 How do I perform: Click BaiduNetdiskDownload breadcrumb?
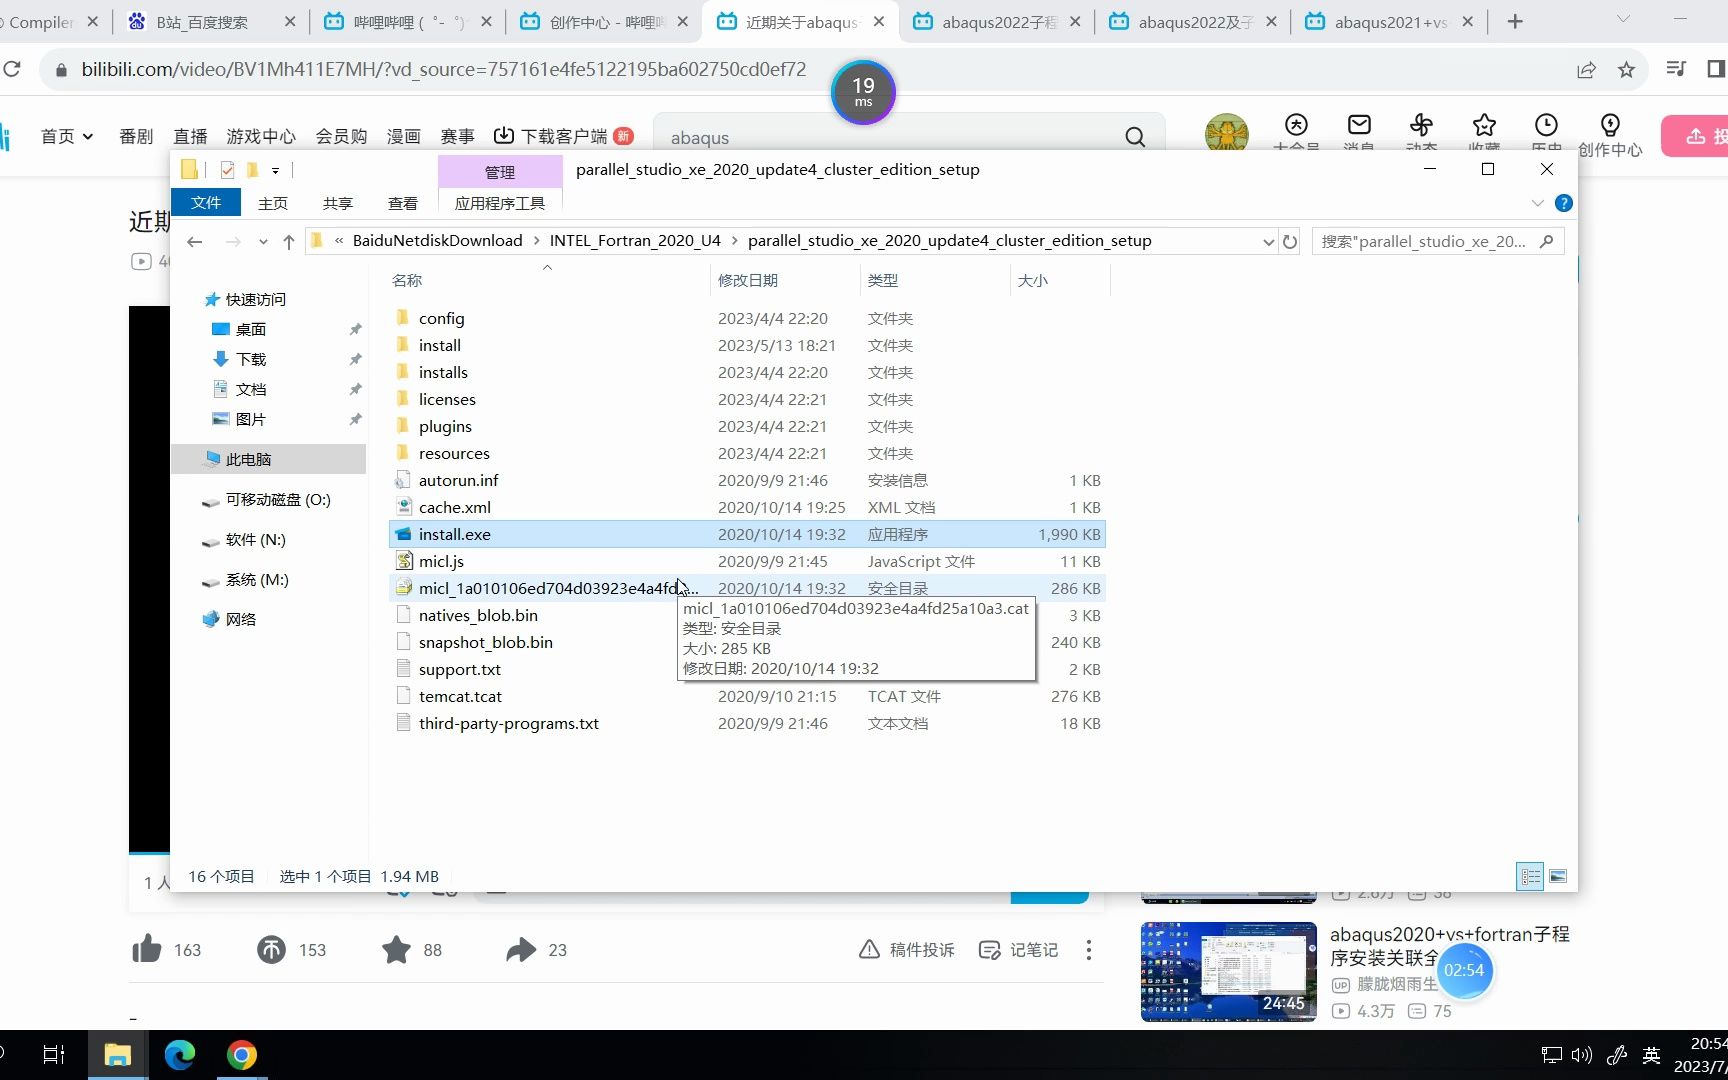[x=437, y=241]
